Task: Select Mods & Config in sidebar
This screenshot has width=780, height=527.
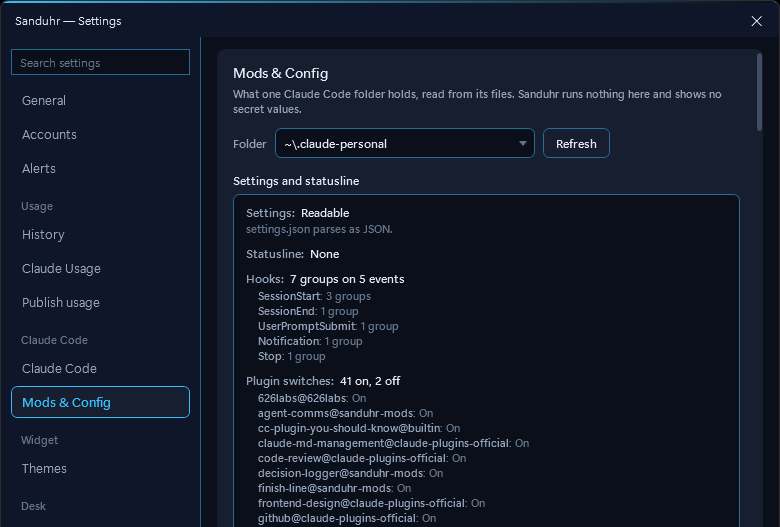Action: [x=100, y=402]
